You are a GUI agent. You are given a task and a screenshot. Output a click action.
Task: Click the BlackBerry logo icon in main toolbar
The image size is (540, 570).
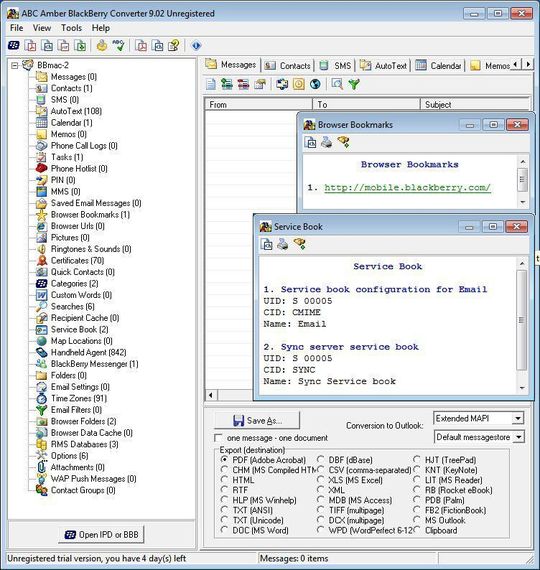click(14, 45)
